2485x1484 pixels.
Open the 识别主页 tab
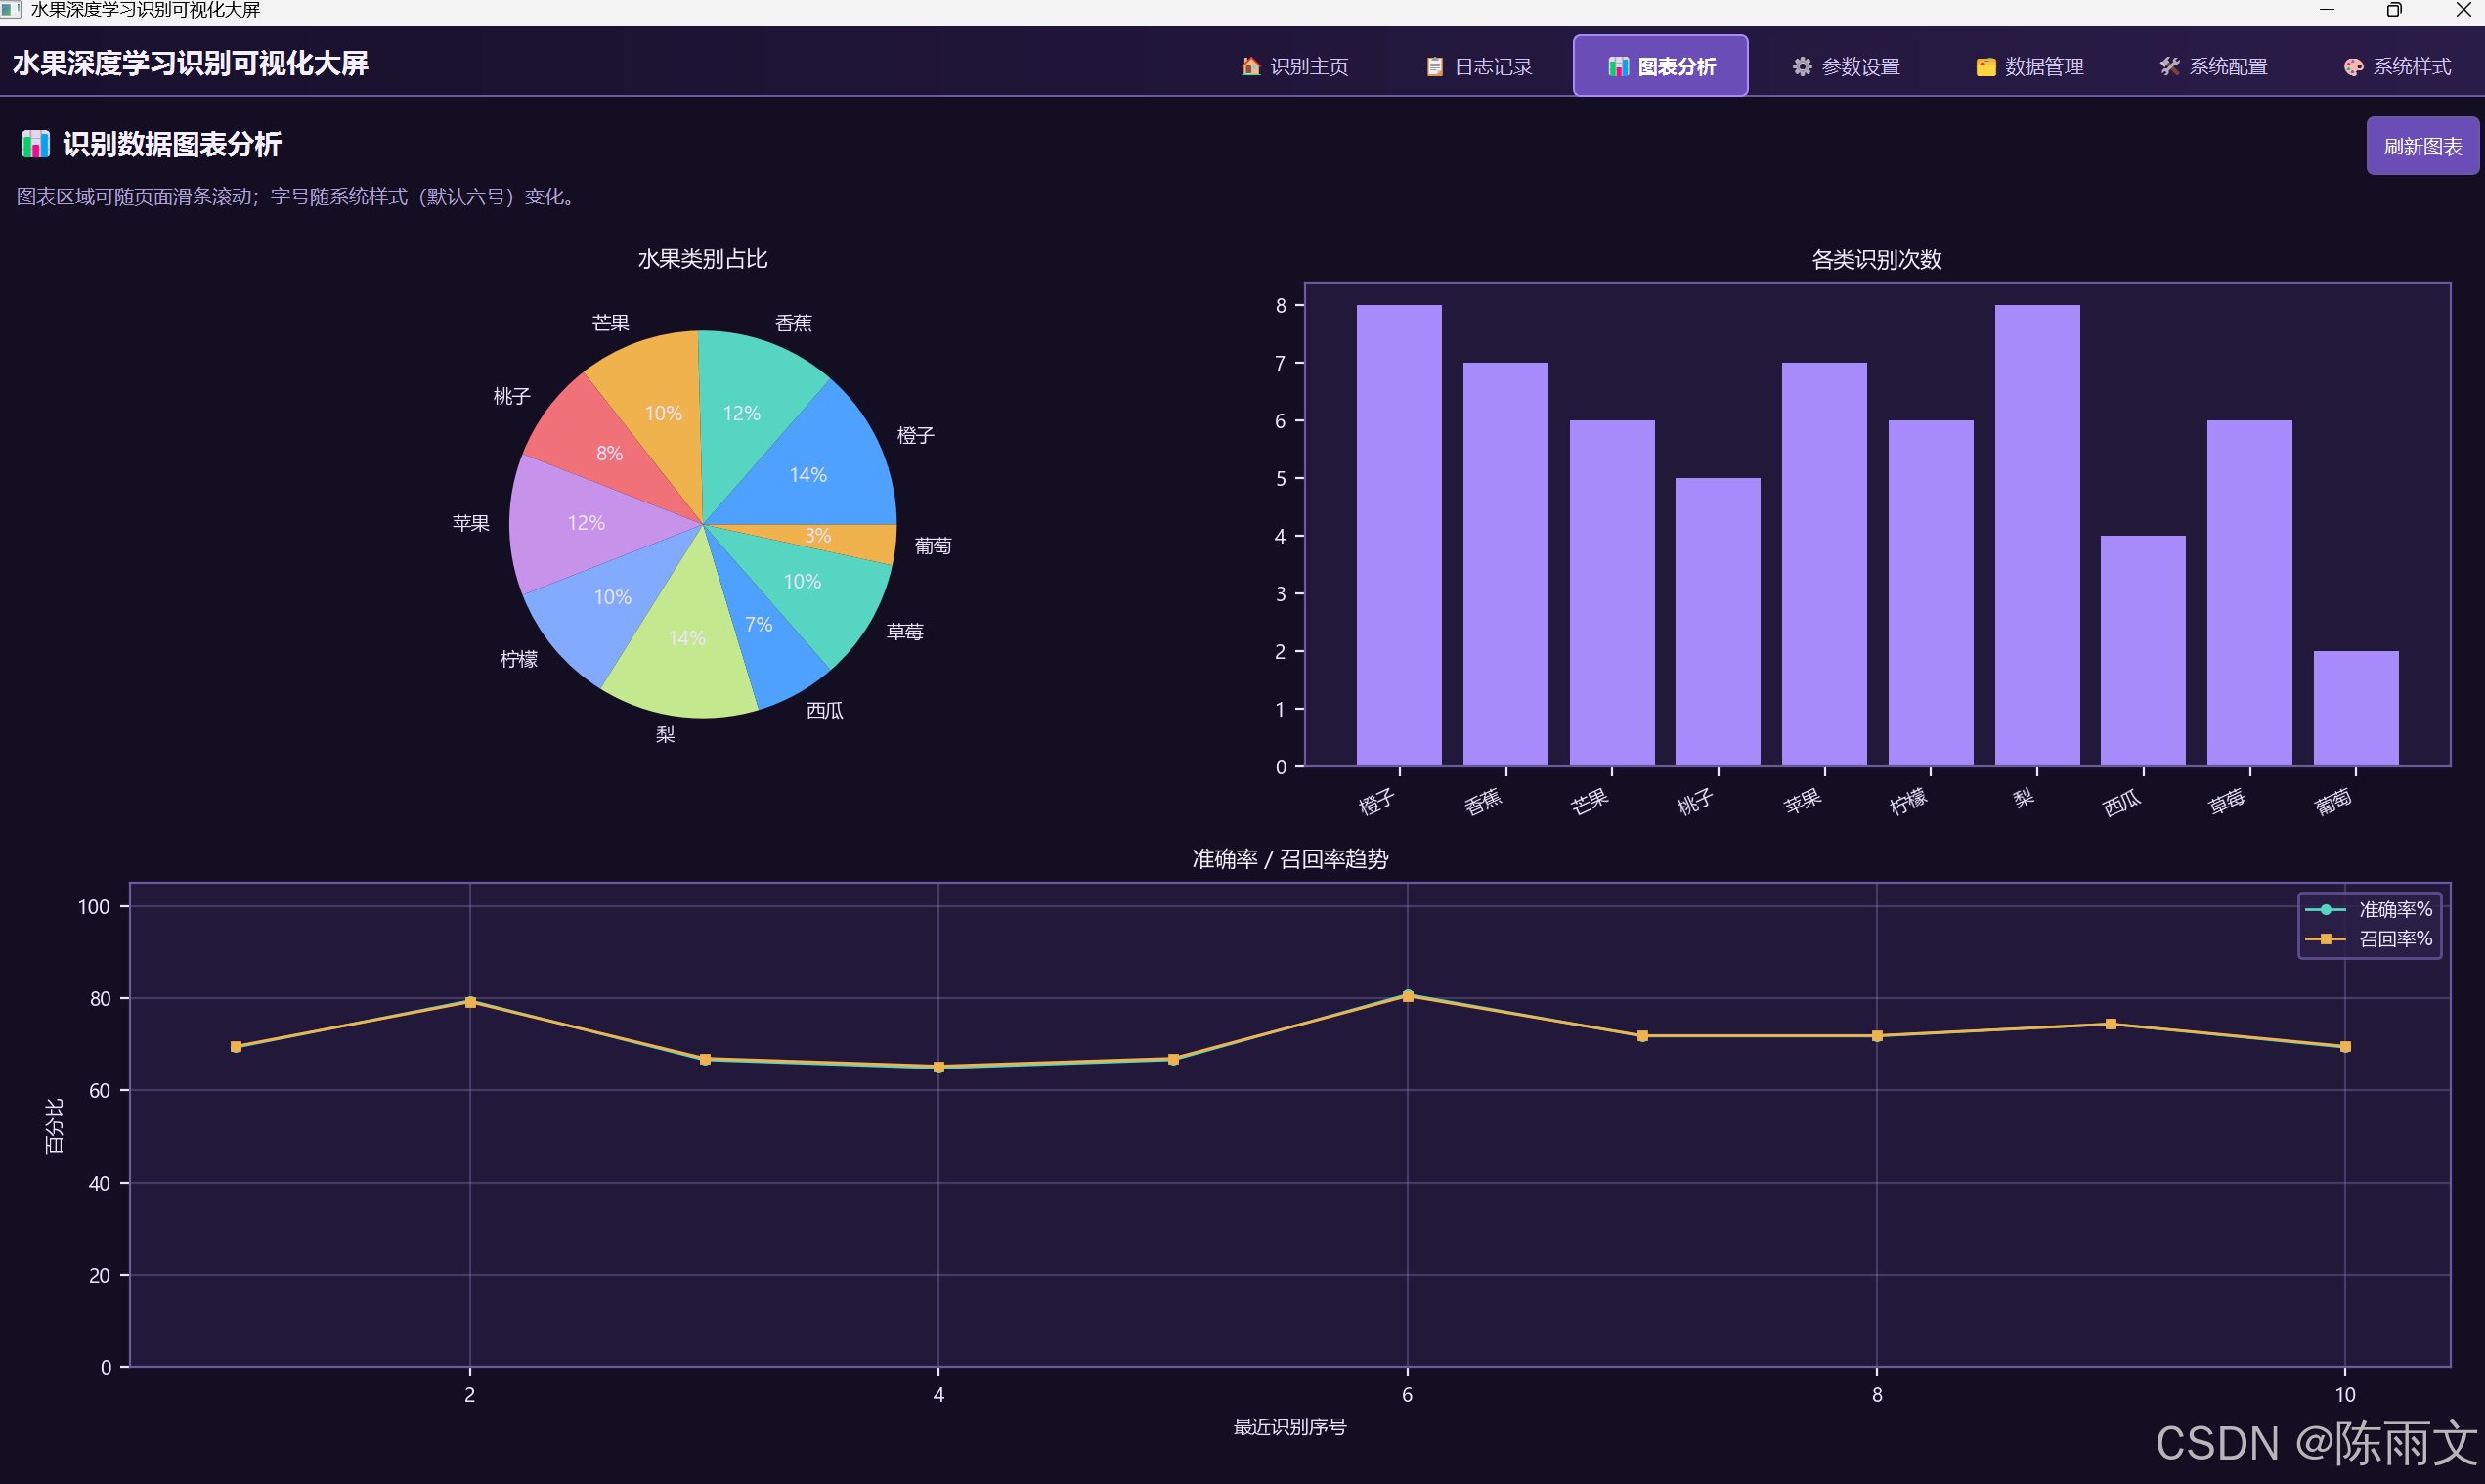tap(1294, 66)
